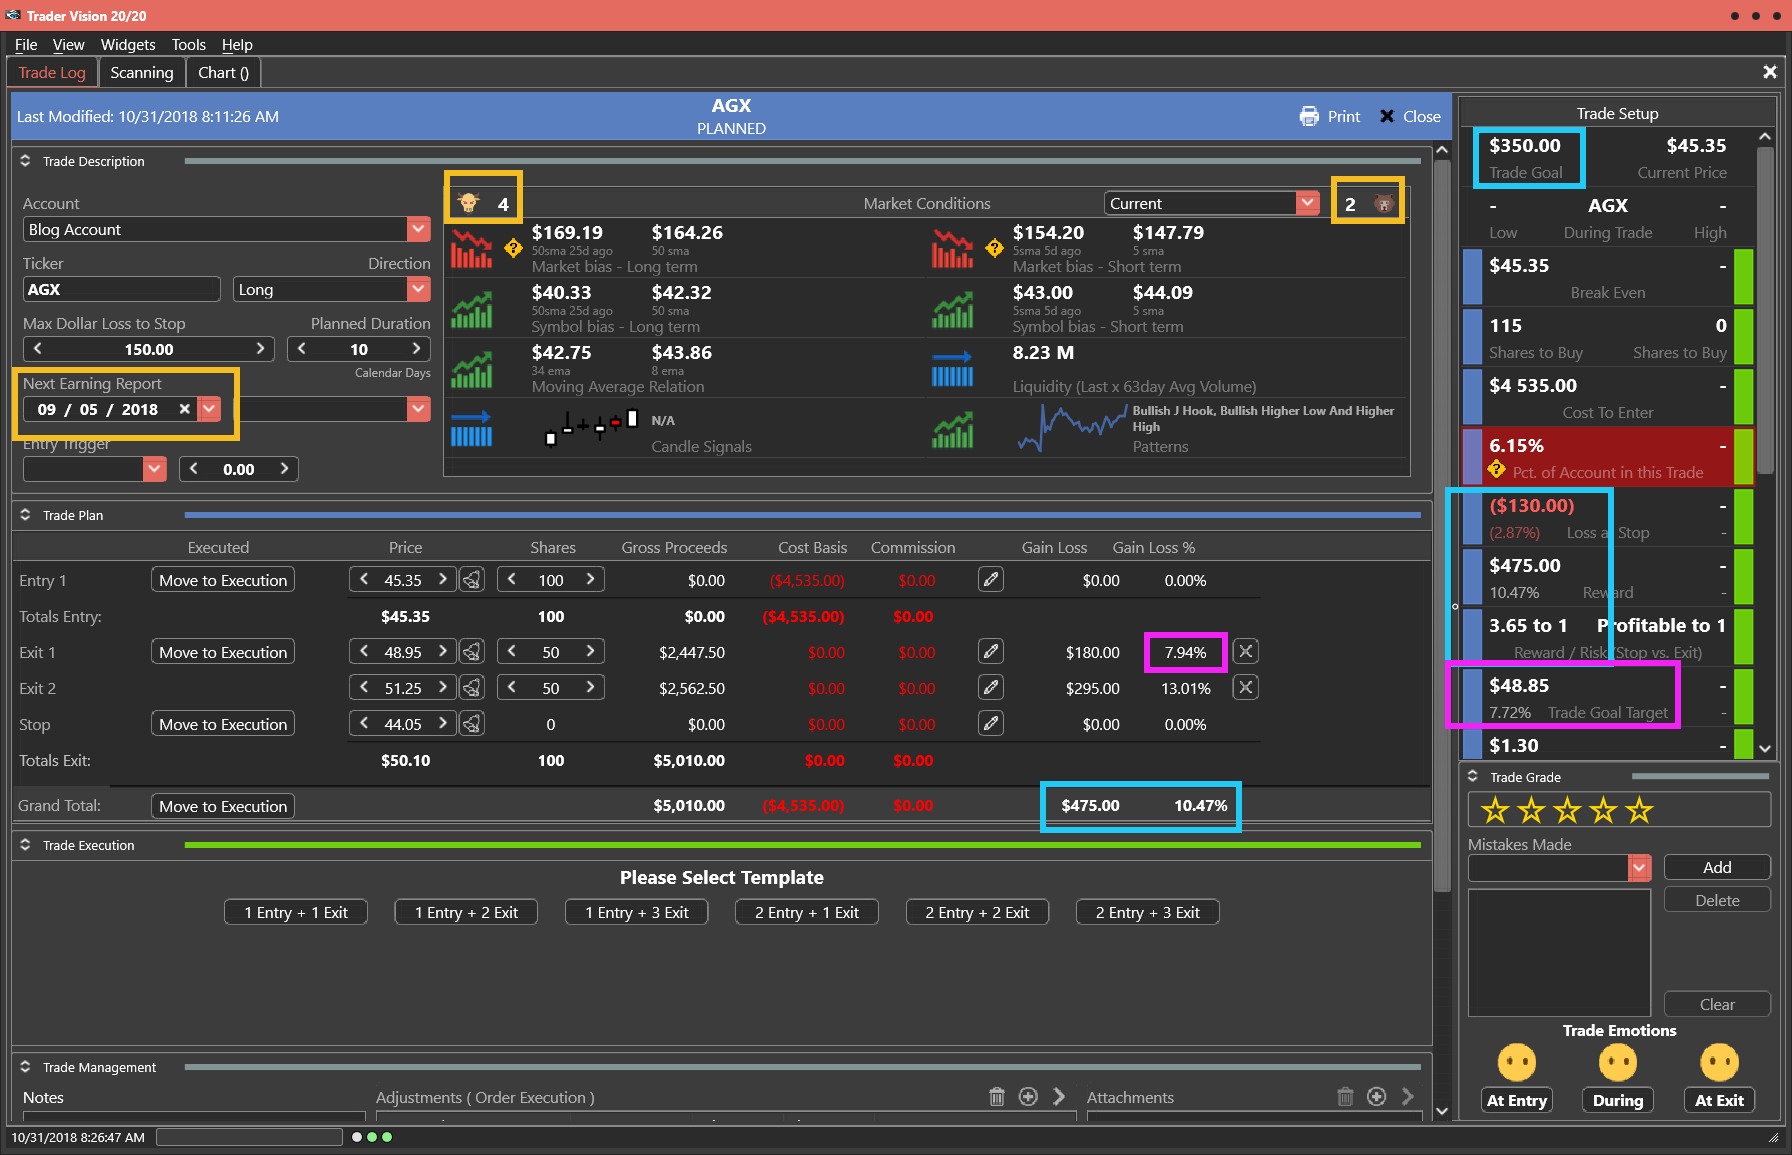
Task: Click the first star in Trade Grade
Action: click(1495, 810)
